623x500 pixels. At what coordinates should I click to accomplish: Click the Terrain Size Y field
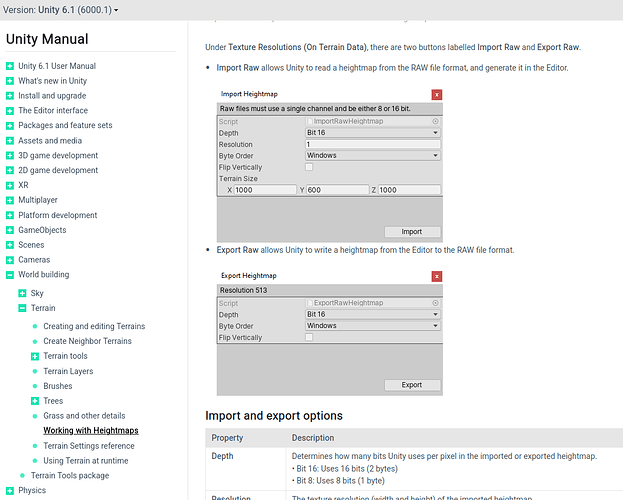tap(337, 190)
